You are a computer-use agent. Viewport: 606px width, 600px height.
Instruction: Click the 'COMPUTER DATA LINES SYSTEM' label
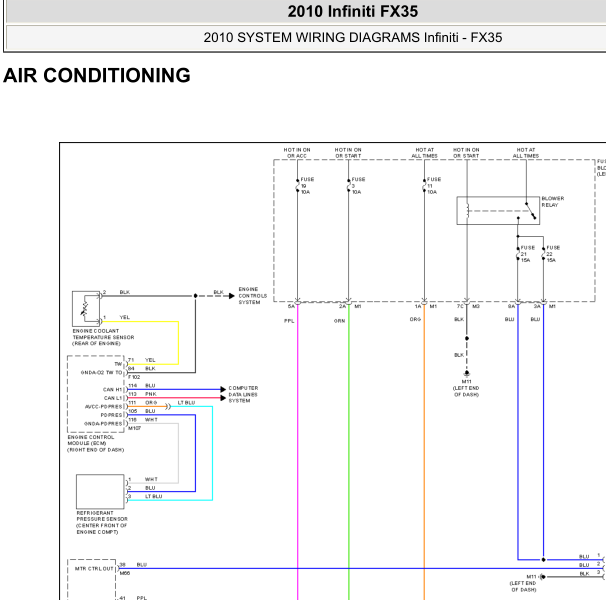point(243,394)
